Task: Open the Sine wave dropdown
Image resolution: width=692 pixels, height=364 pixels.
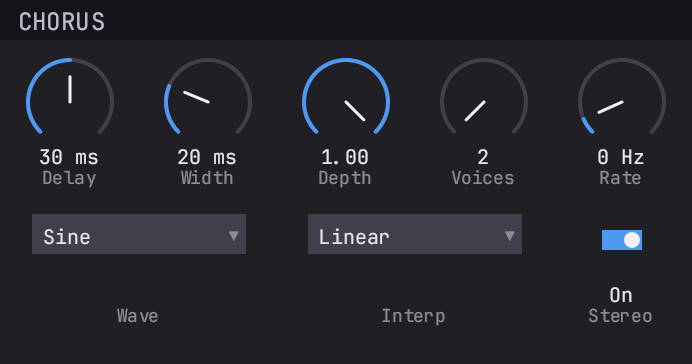Action: pos(139,234)
